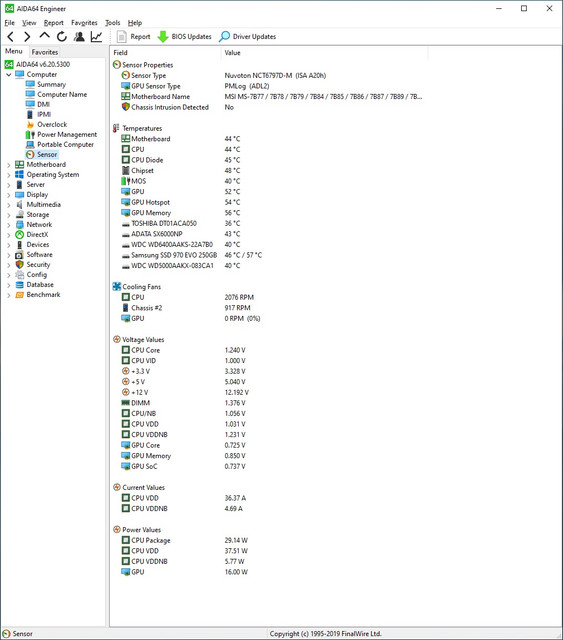This screenshot has height=640, width=563.
Task: Expand the Display tree node
Action: (x=9, y=195)
